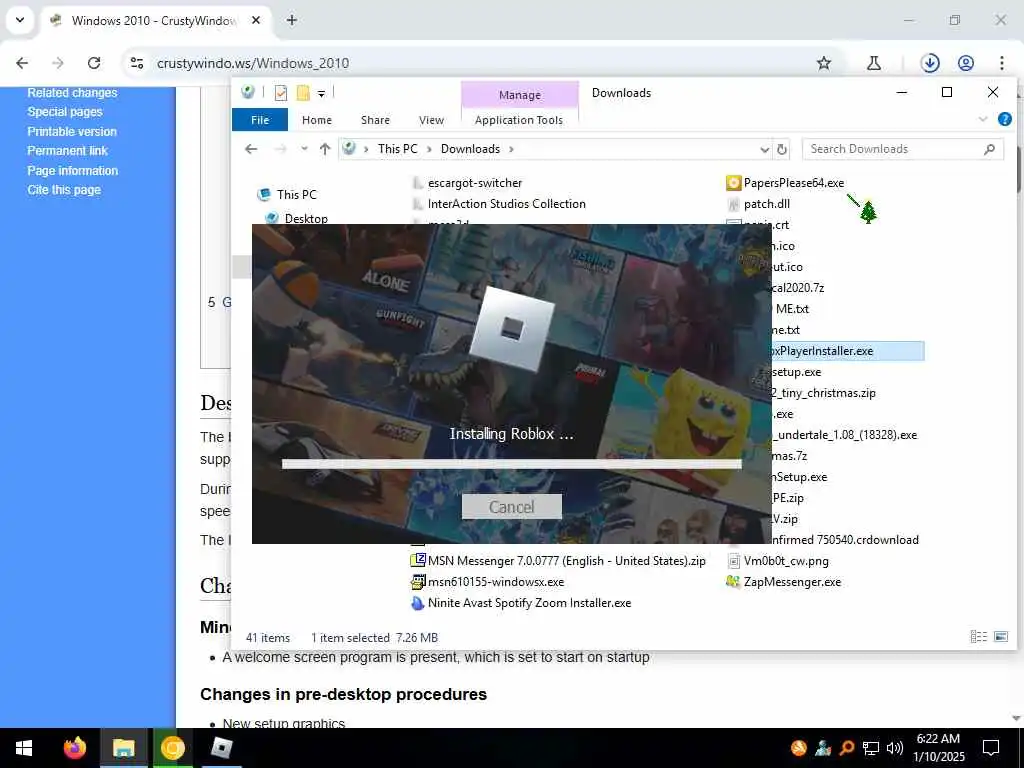This screenshot has width=1024, height=768.
Task: Click the Roblox taskbar icon
Action: [x=222, y=748]
